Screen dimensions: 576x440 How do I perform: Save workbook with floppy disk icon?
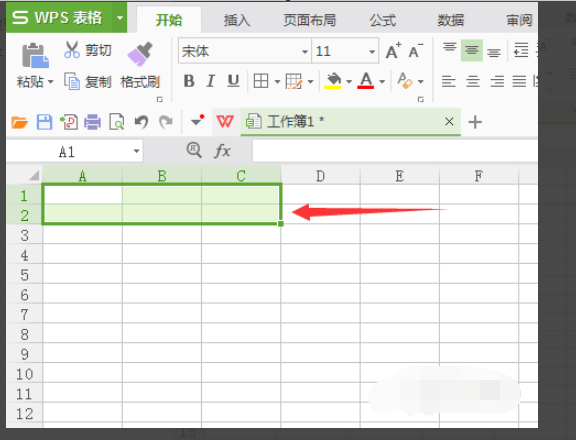(x=44, y=122)
